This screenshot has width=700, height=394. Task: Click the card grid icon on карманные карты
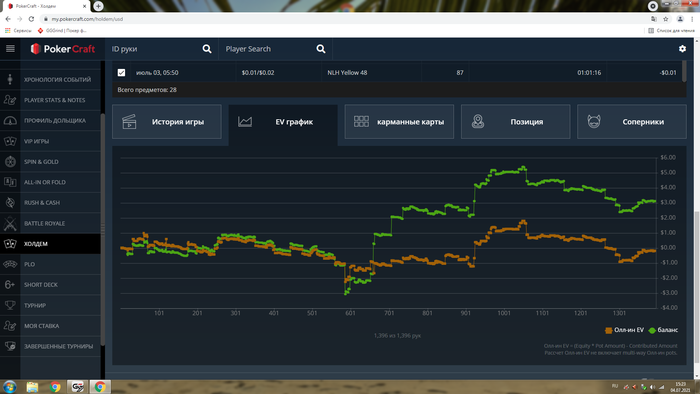[361, 121]
